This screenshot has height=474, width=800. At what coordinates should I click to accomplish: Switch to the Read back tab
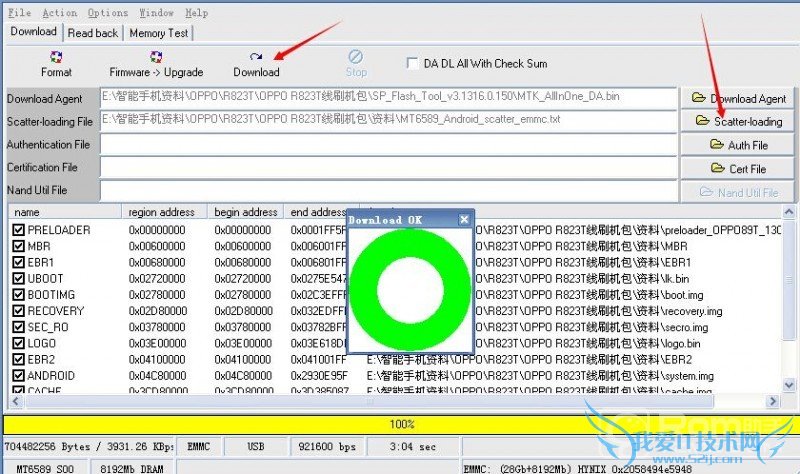click(x=93, y=33)
